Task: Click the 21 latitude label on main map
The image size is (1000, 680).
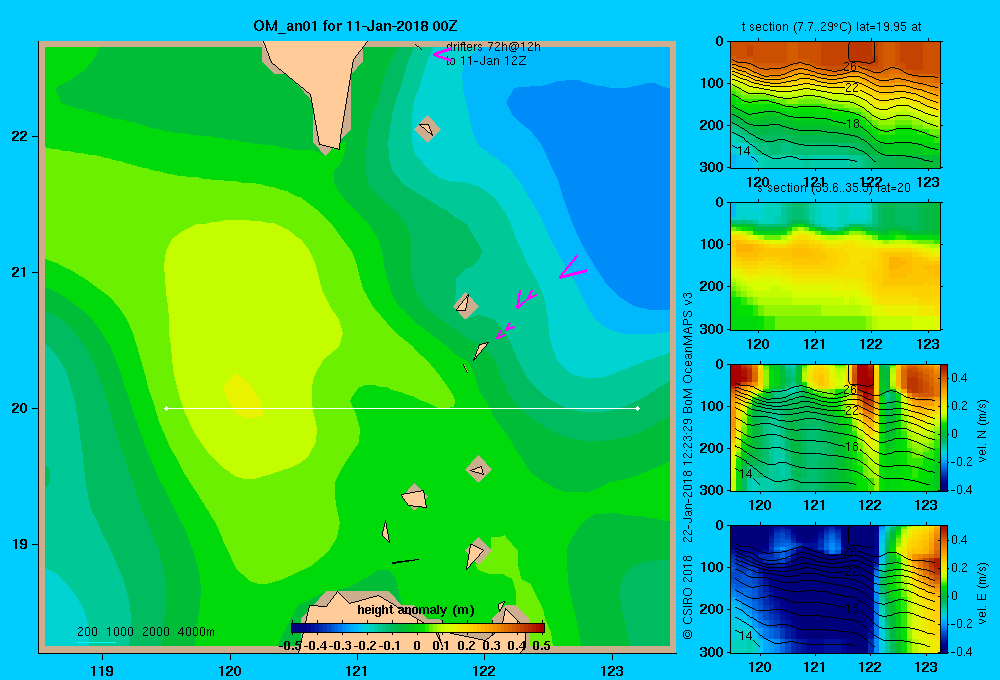Action: click(x=20, y=272)
